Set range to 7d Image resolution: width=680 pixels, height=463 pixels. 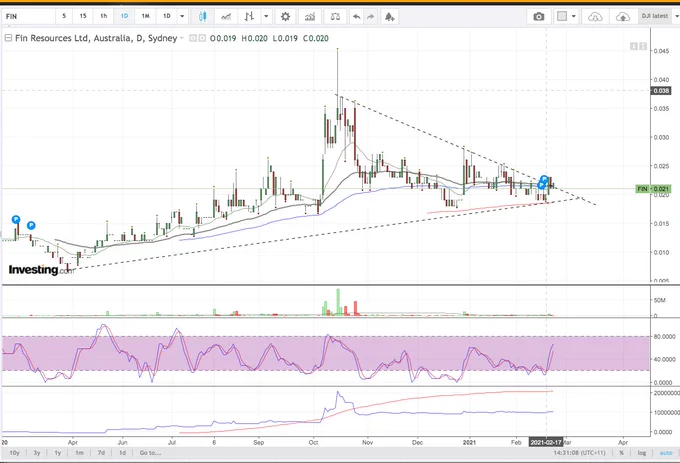click(101, 453)
